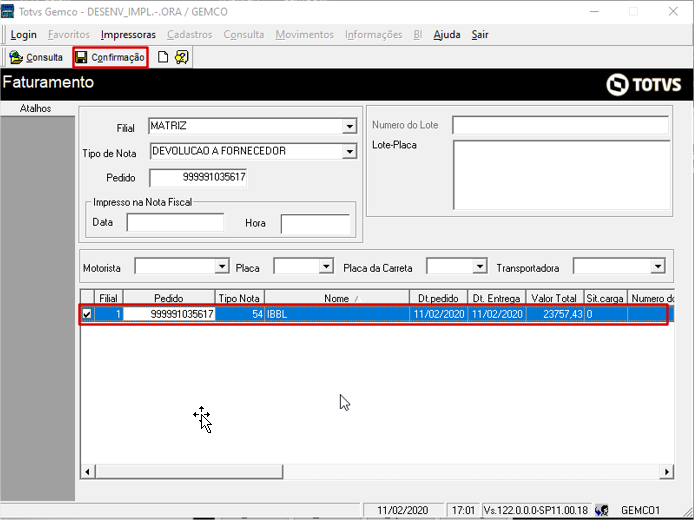The height and width of the screenshot is (520, 694).
Task: Open the Placa dropdown
Action: (326, 266)
